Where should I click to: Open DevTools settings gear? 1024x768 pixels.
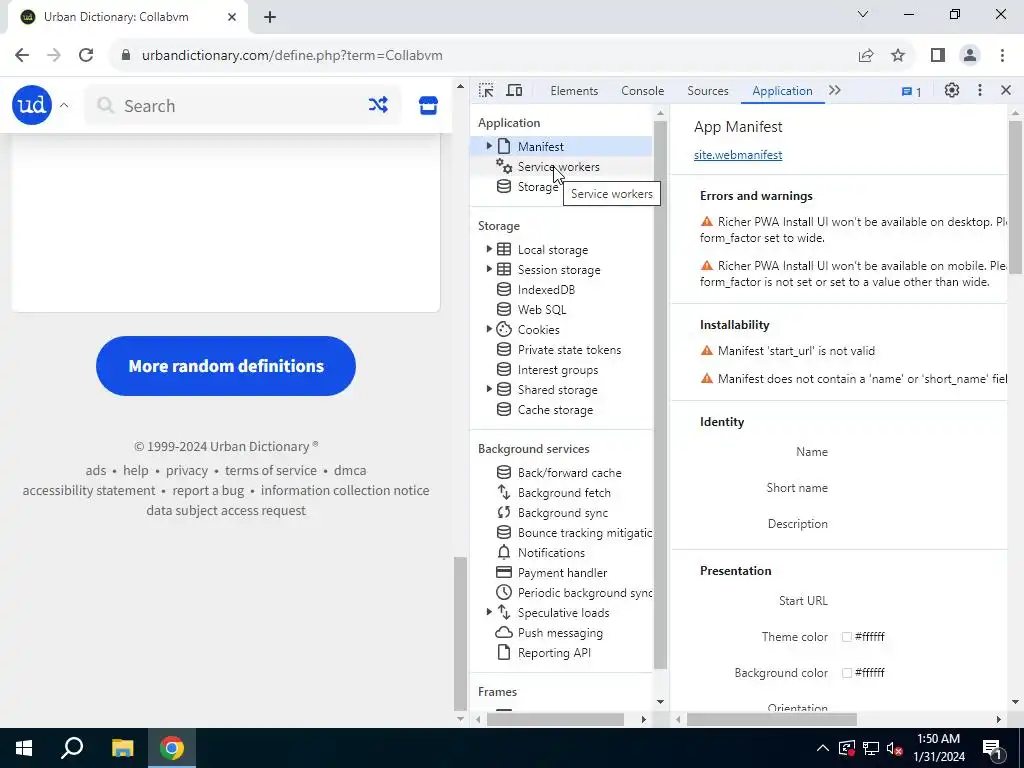[952, 91]
